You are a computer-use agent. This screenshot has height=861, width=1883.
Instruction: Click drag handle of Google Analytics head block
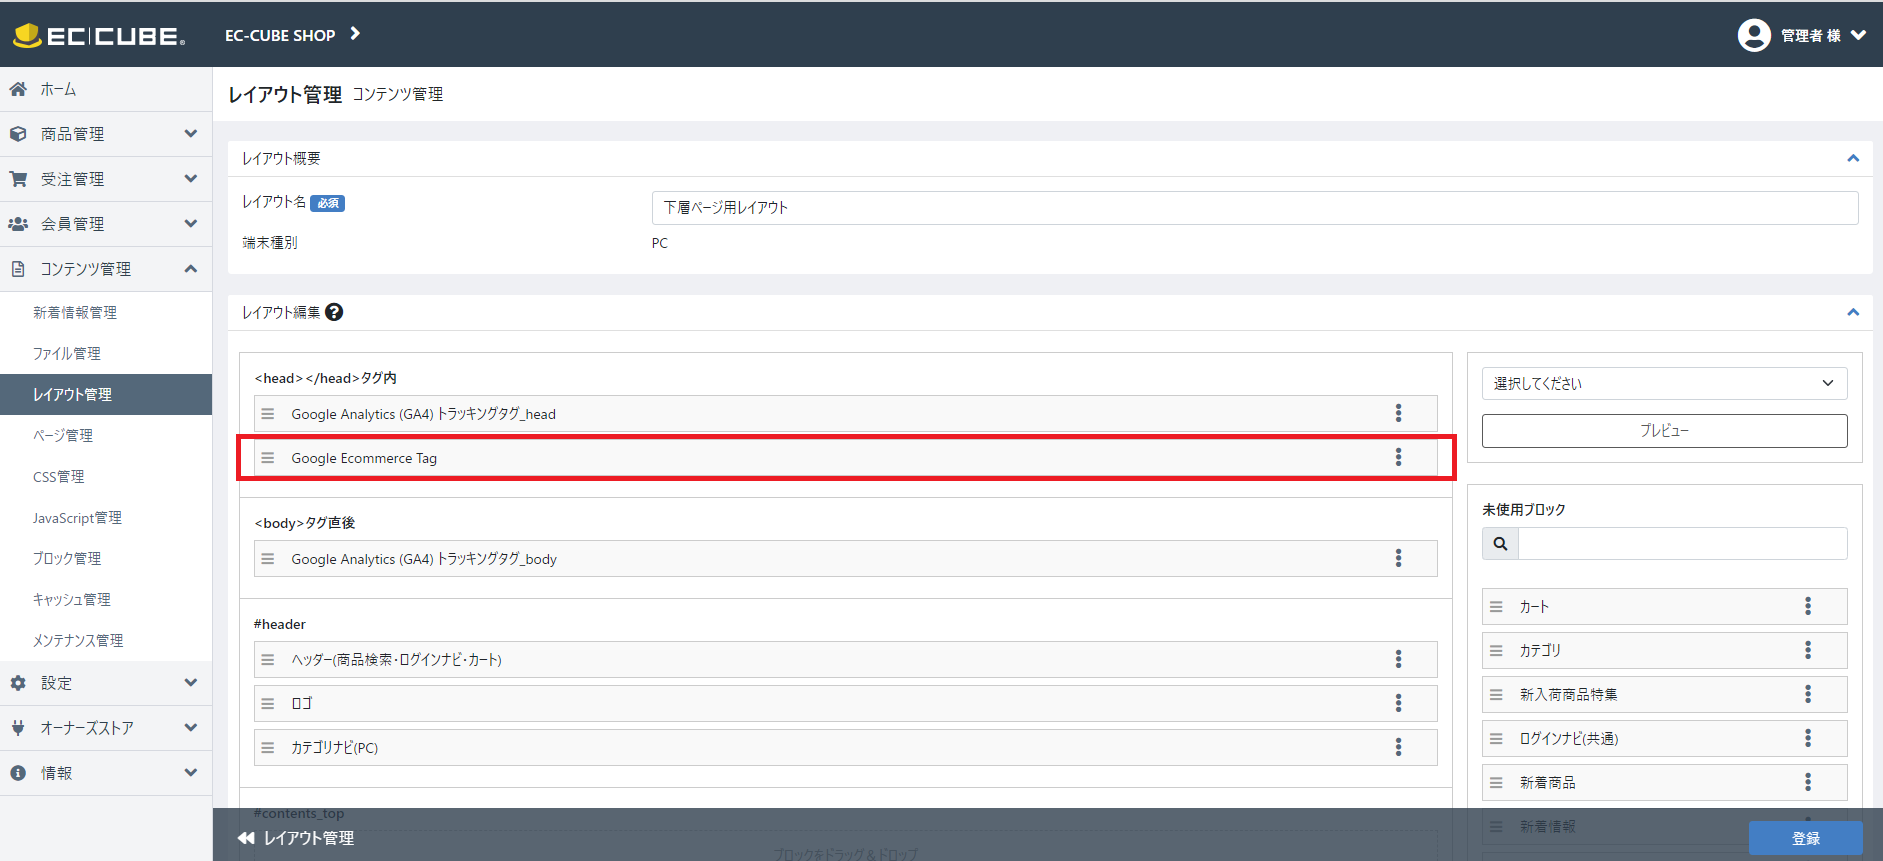click(268, 414)
